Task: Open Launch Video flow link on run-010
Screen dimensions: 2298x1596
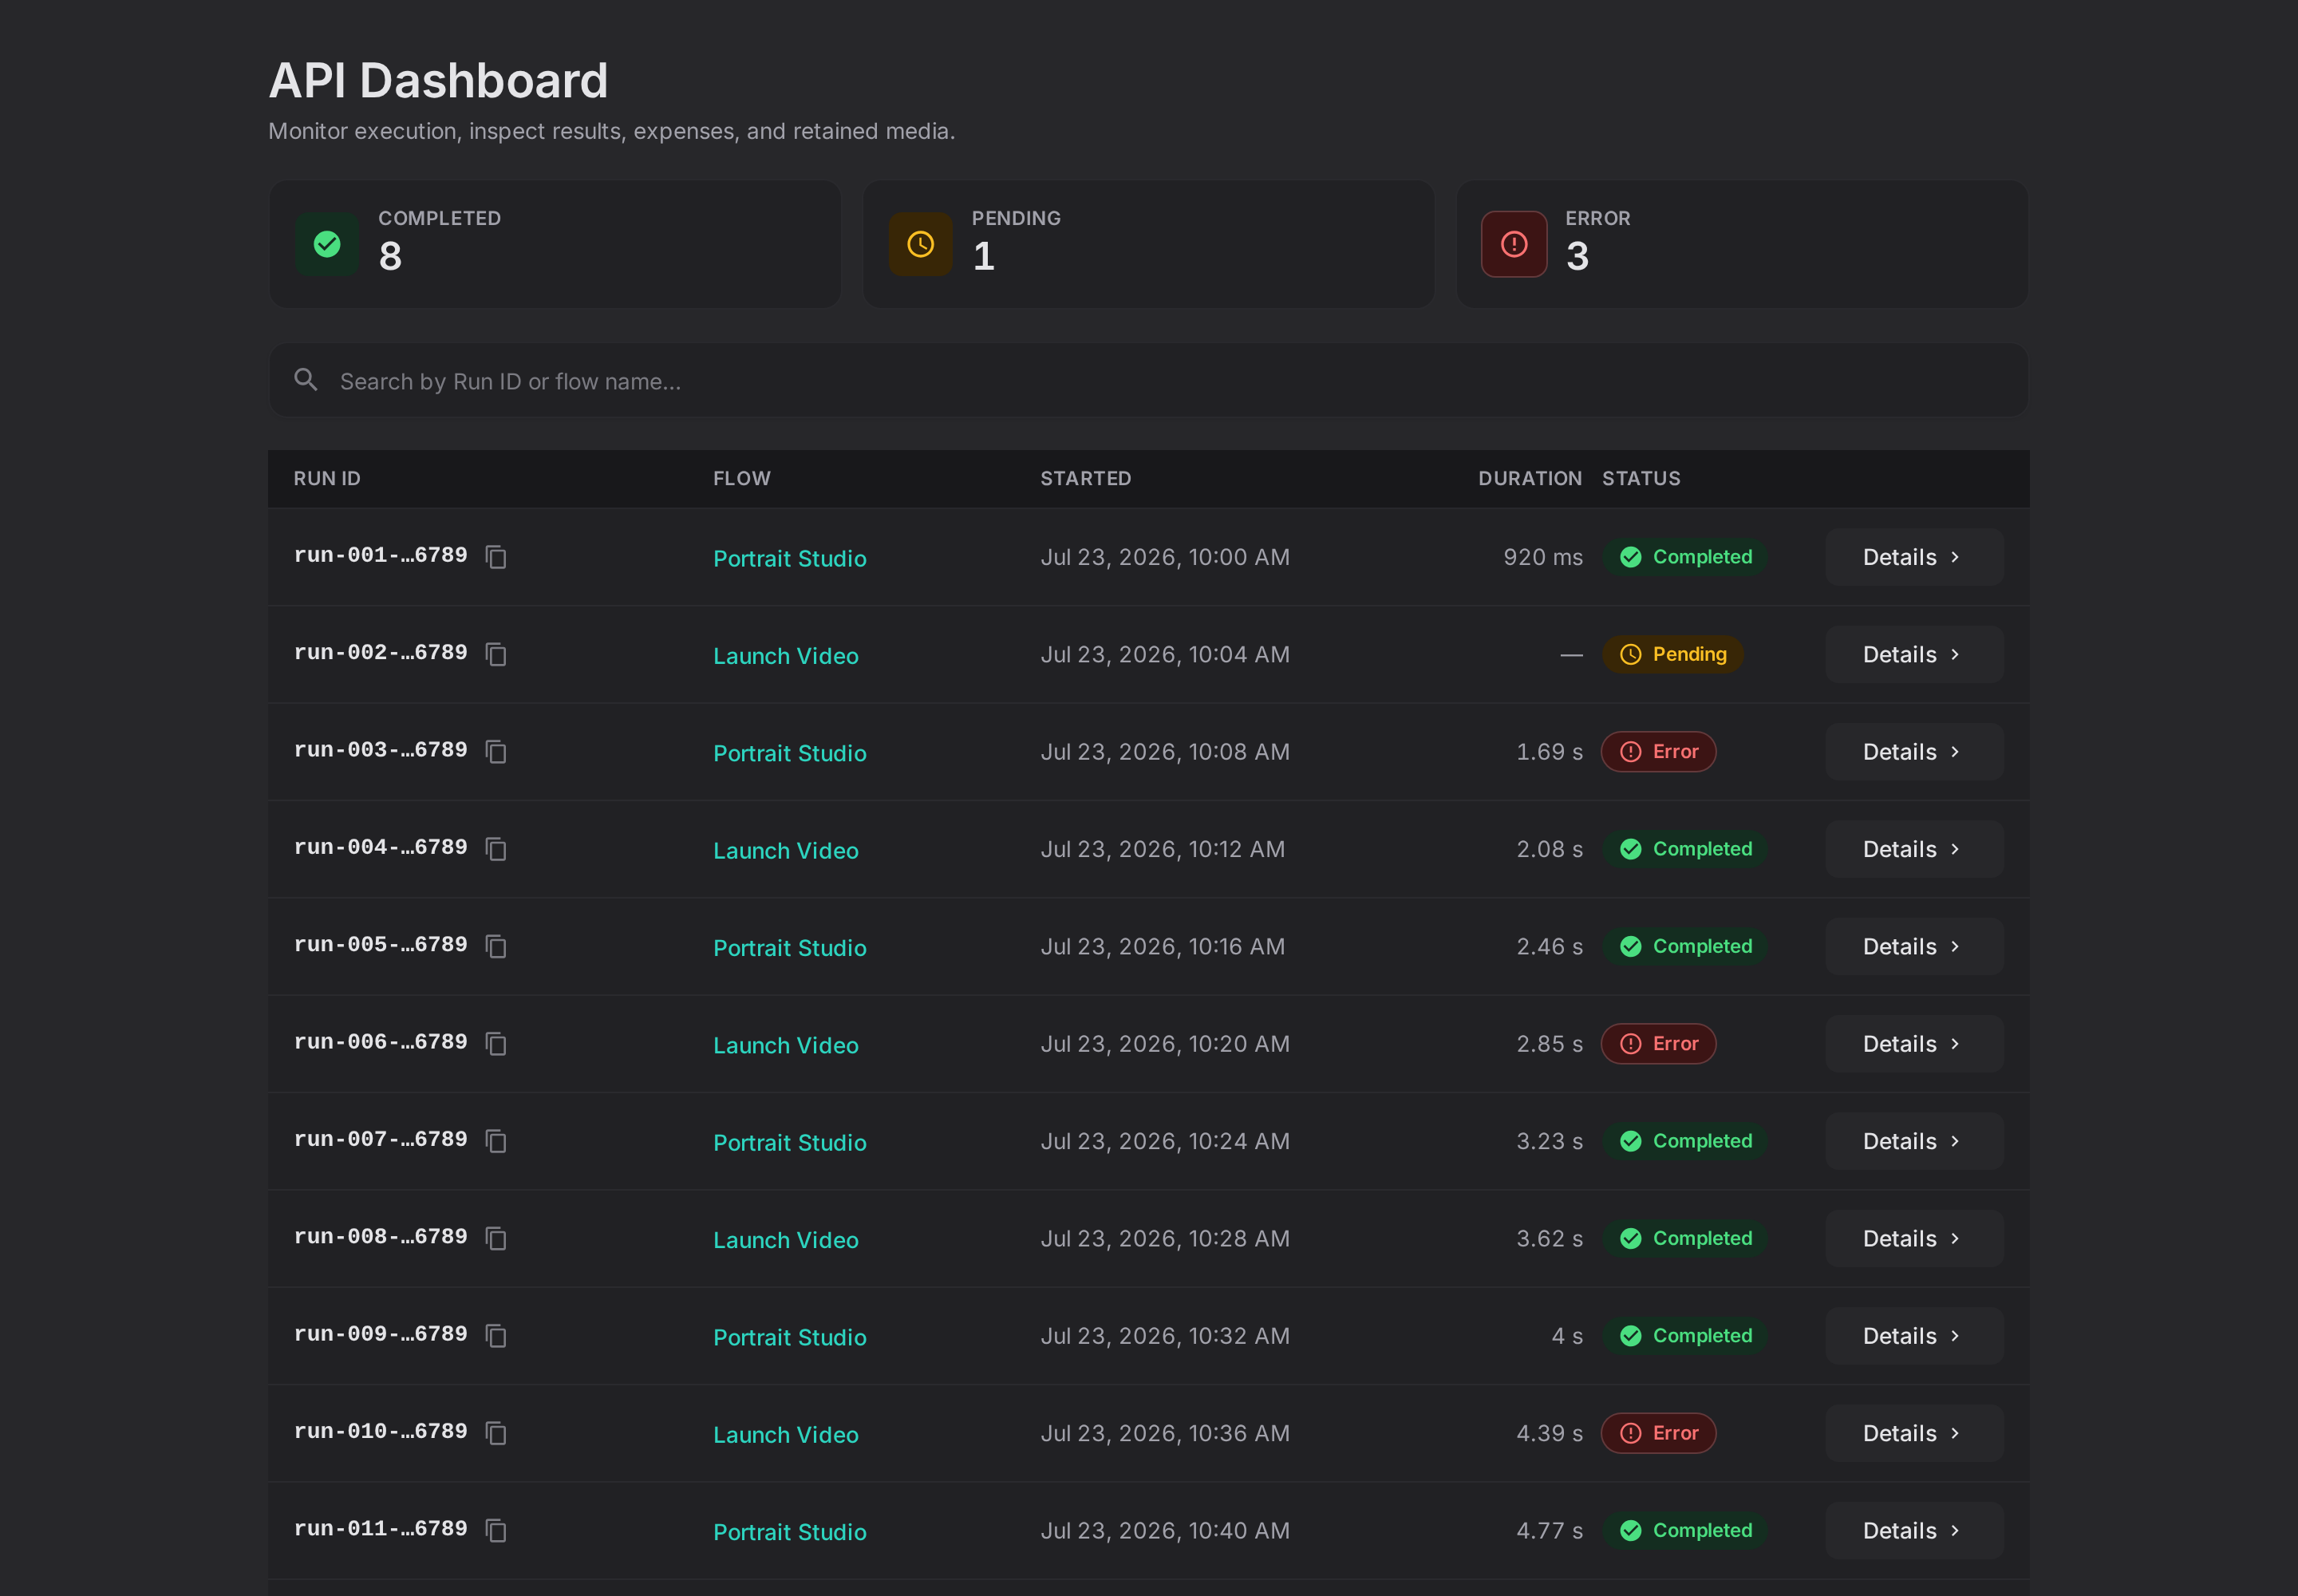Action: (x=785, y=1434)
